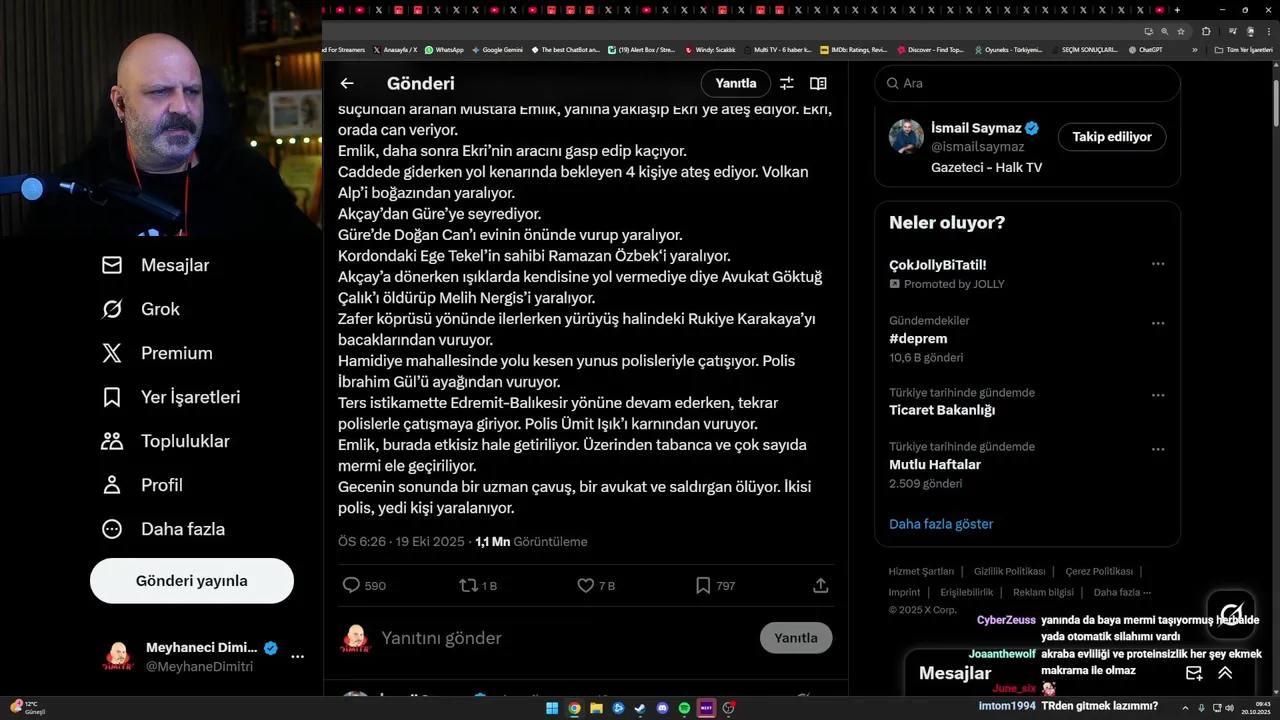Open Topluluklar in the sidebar
The width and height of the screenshot is (1280, 720).
tap(165, 441)
